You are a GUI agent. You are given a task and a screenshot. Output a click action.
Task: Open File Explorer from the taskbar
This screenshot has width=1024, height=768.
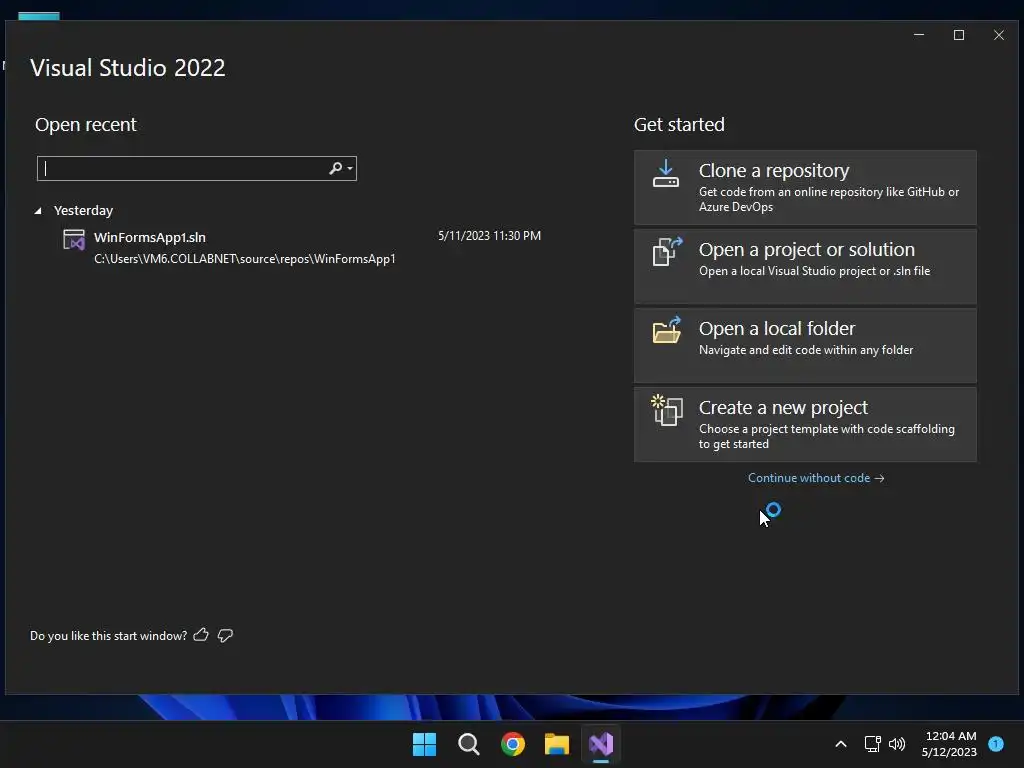556,744
